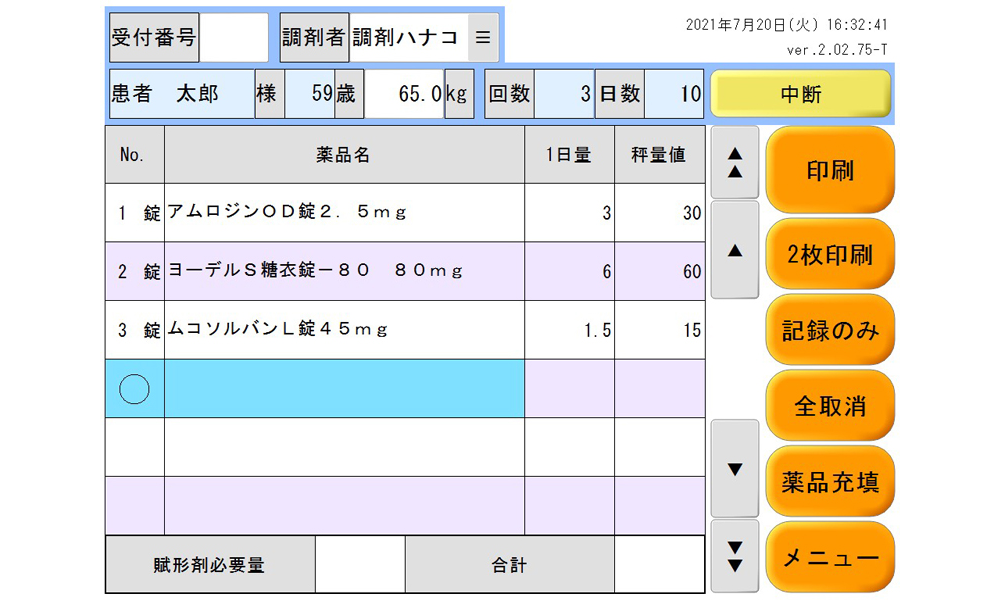Click the 歳 unit button
The height and width of the screenshot is (600, 1000).
click(349, 94)
